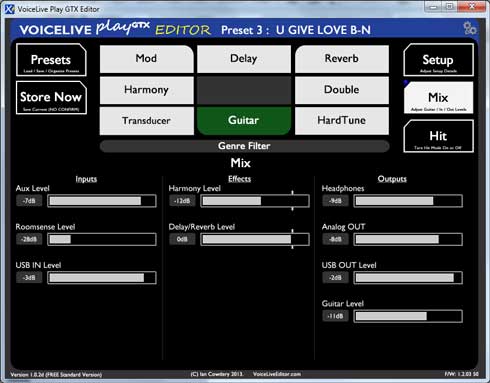The height and width of the screenshot is (383, 490).
Task: Select the Mix page tab
Action: click(438, 98)
